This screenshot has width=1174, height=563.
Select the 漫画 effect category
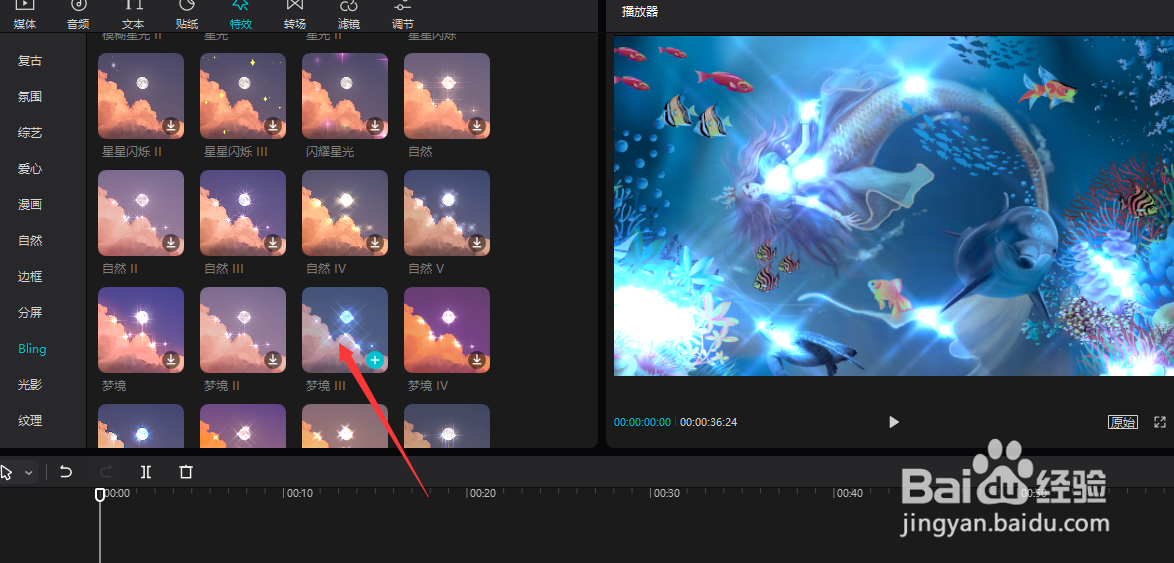pyautogui.click(x=30, y=204)
